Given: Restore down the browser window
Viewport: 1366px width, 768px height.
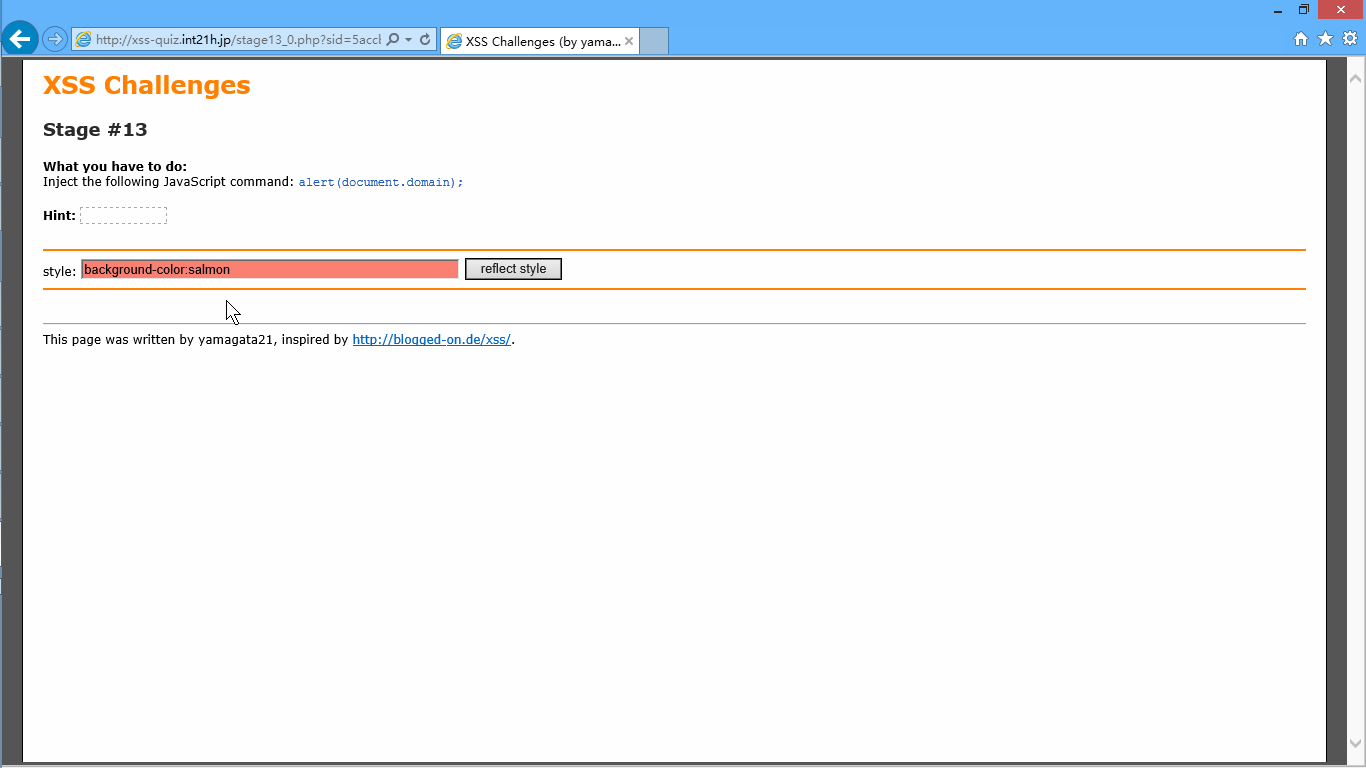Looking at the screenshot, I should (1304, 10).
